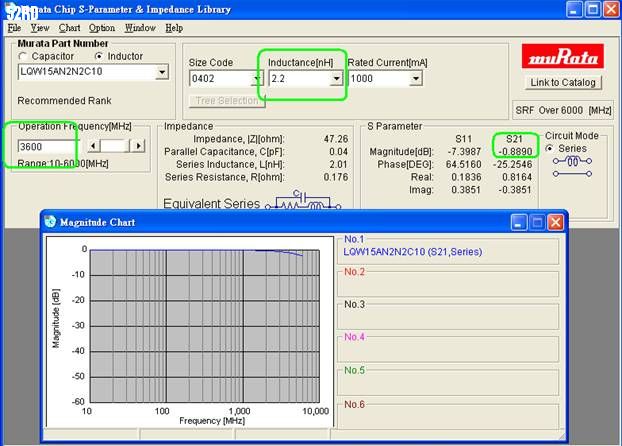Click the Series Inductance value 2.01
Image resolution: width=622 pixels, height=446 pixels.
click(x=338, y=164)
